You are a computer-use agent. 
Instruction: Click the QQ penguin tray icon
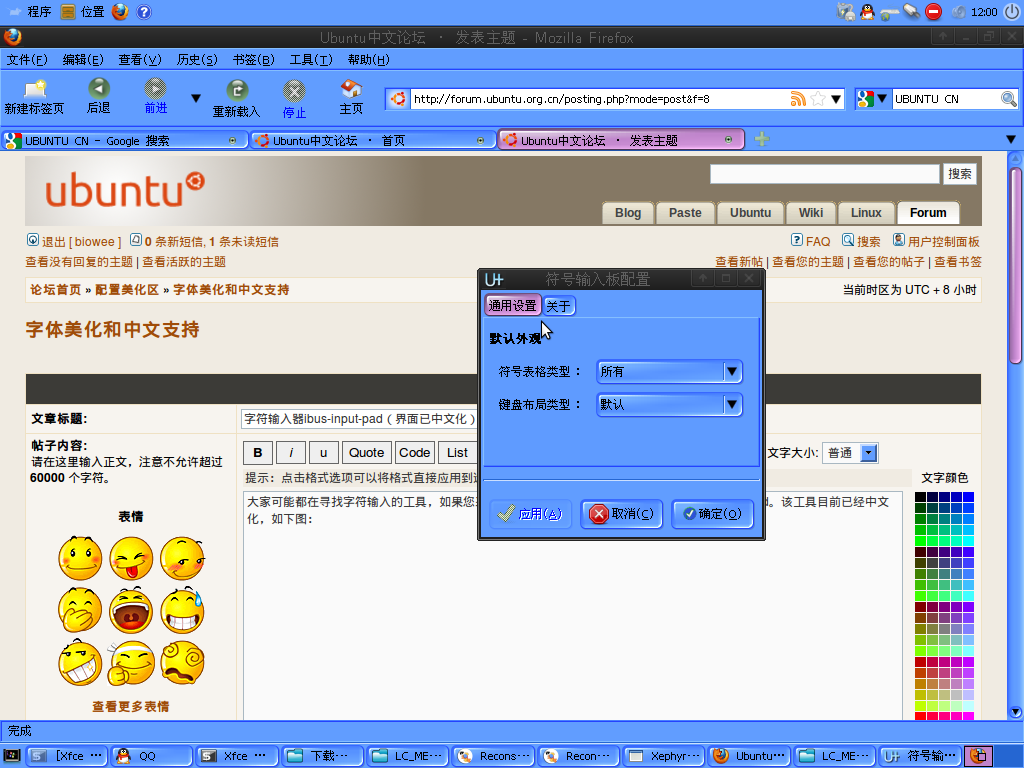tap(867, 11)
